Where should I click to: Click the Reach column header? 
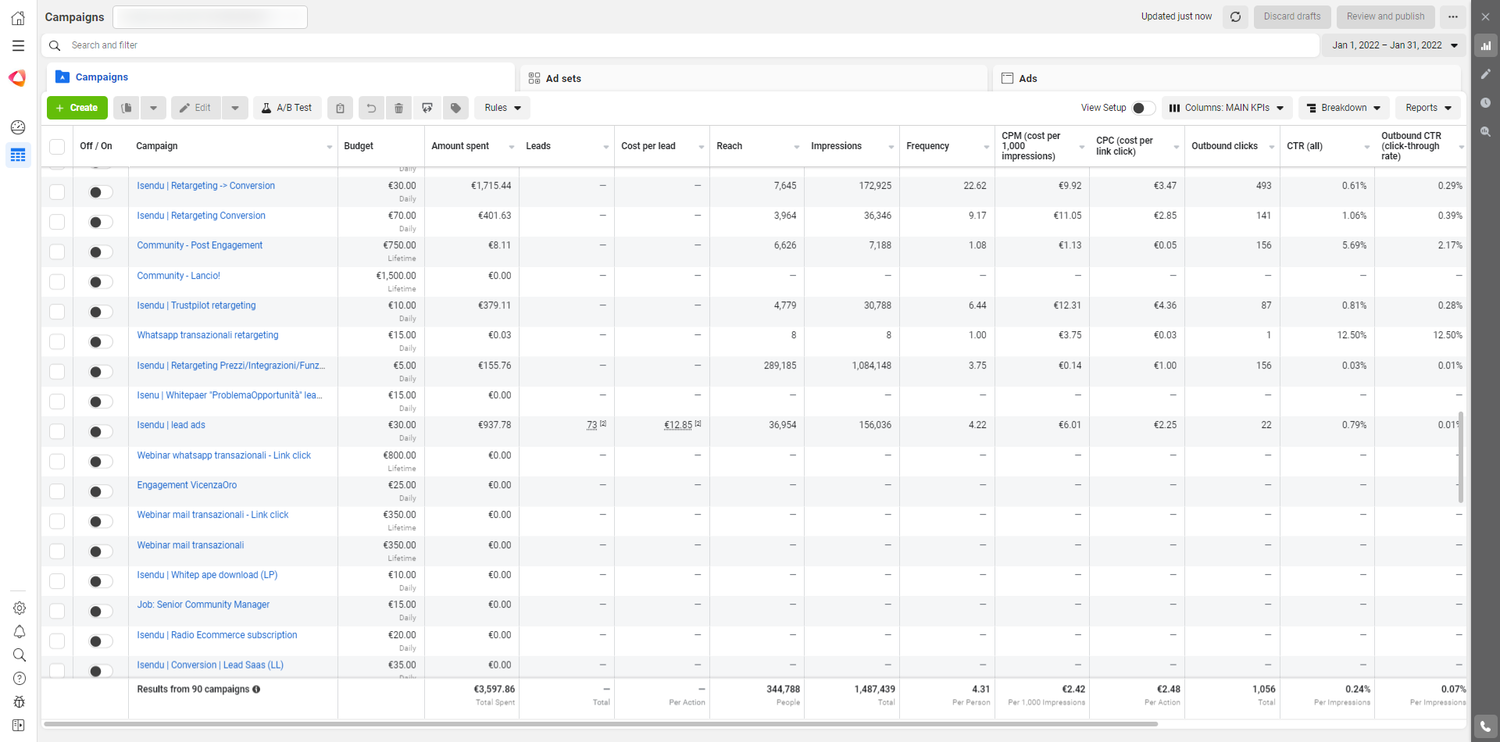pyautogui.click(x=757, y=146)
